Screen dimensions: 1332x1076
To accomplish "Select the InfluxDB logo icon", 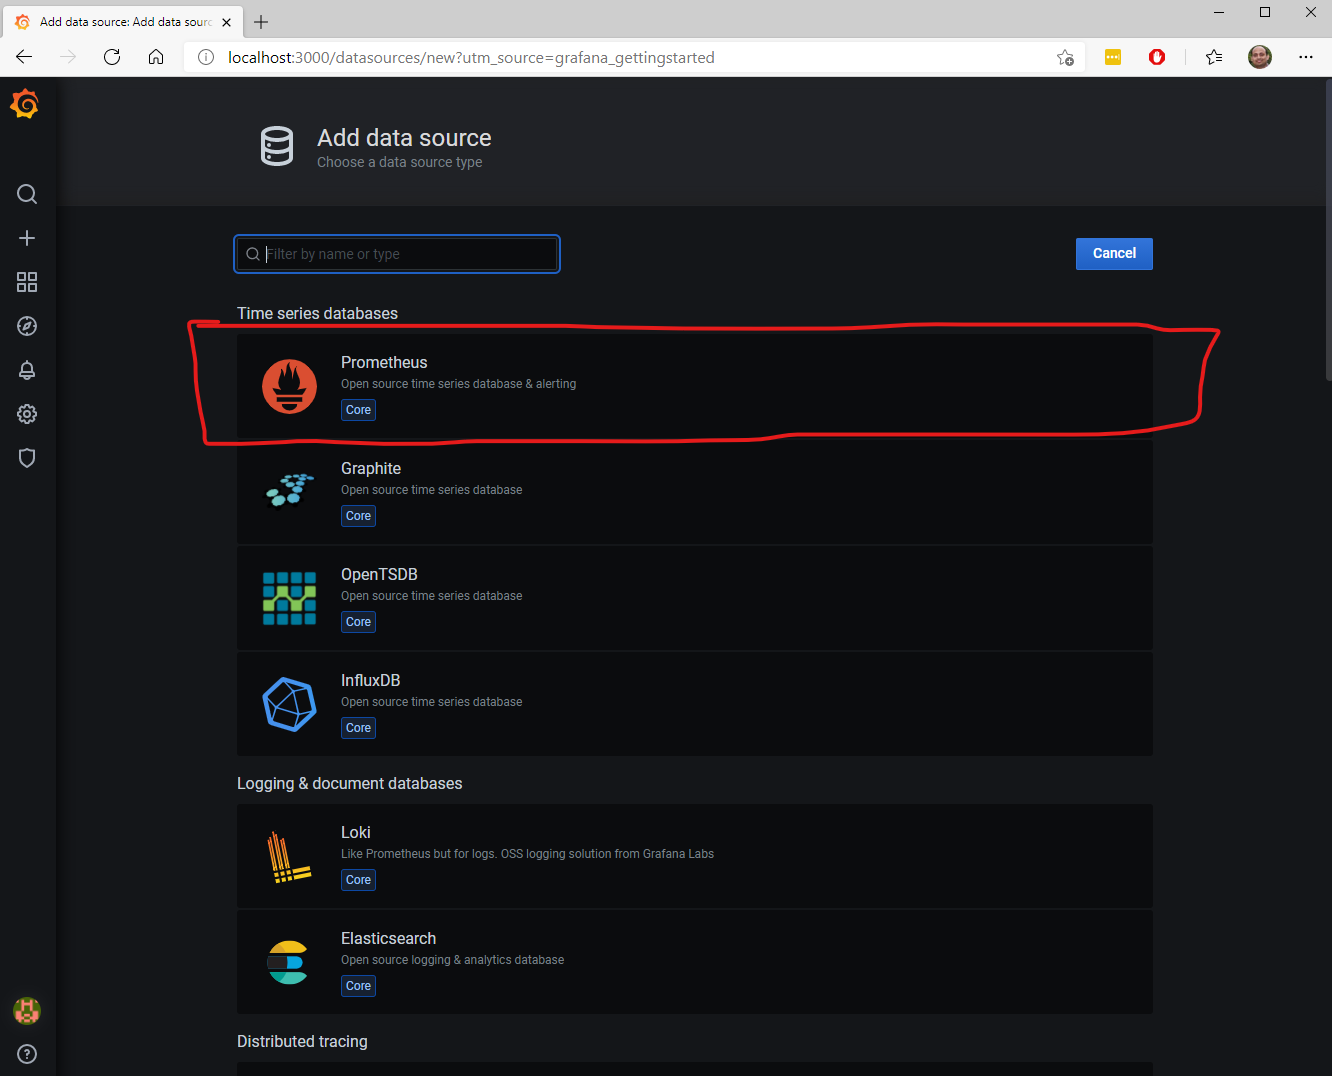I will (289, 704).
